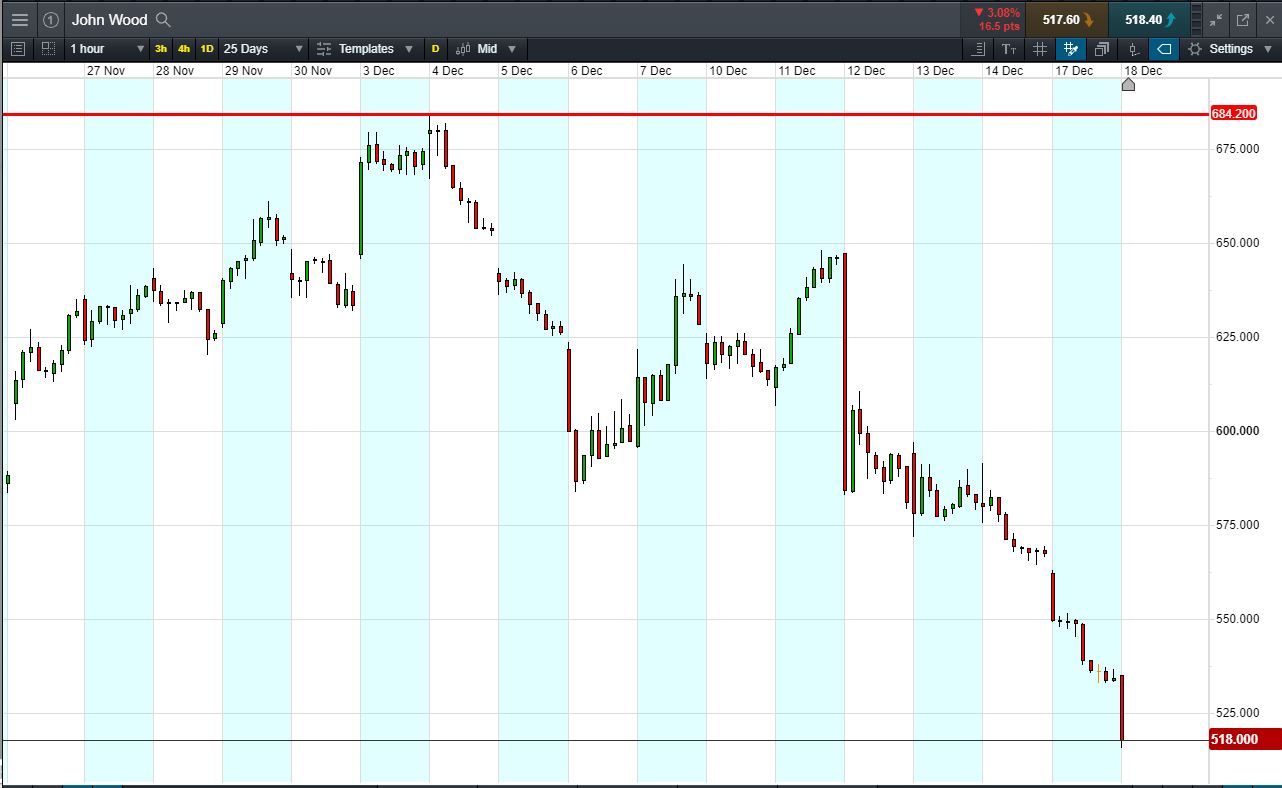This screenshot has width=1282, height=788.
Task: Open the hamburger main menu
Action: (x=19, y=19)
